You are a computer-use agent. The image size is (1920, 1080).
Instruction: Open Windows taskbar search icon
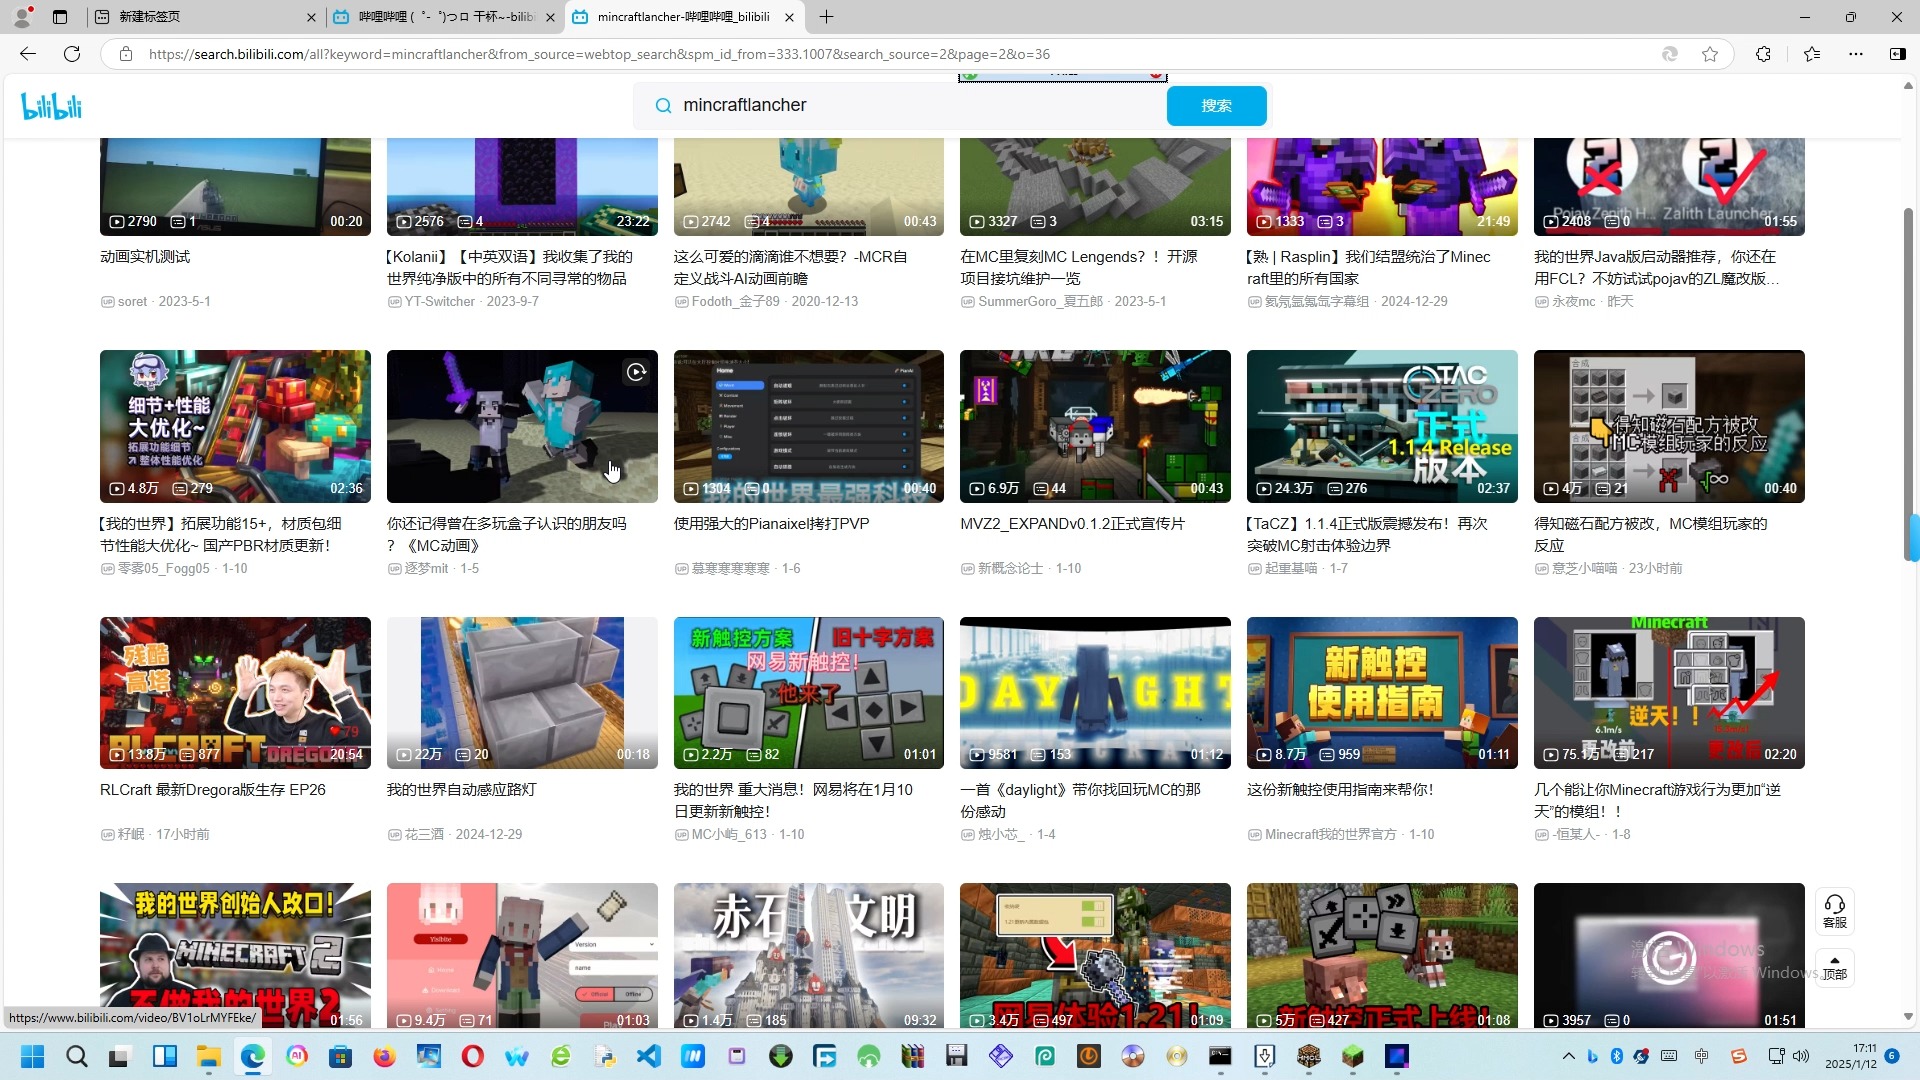(76, 1056)
